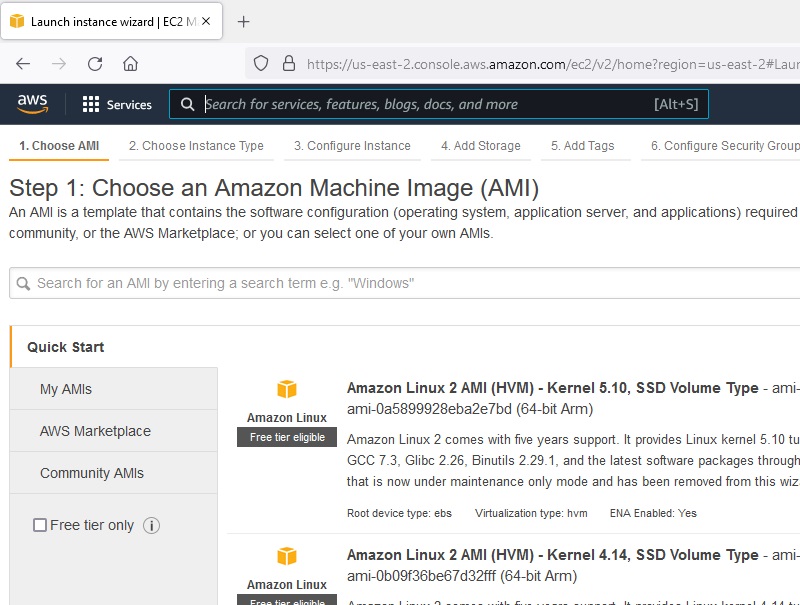Open AWS Marketplace AMI category
The height and width of the screenshot is (605, 800).
click(x=95, y=431)
